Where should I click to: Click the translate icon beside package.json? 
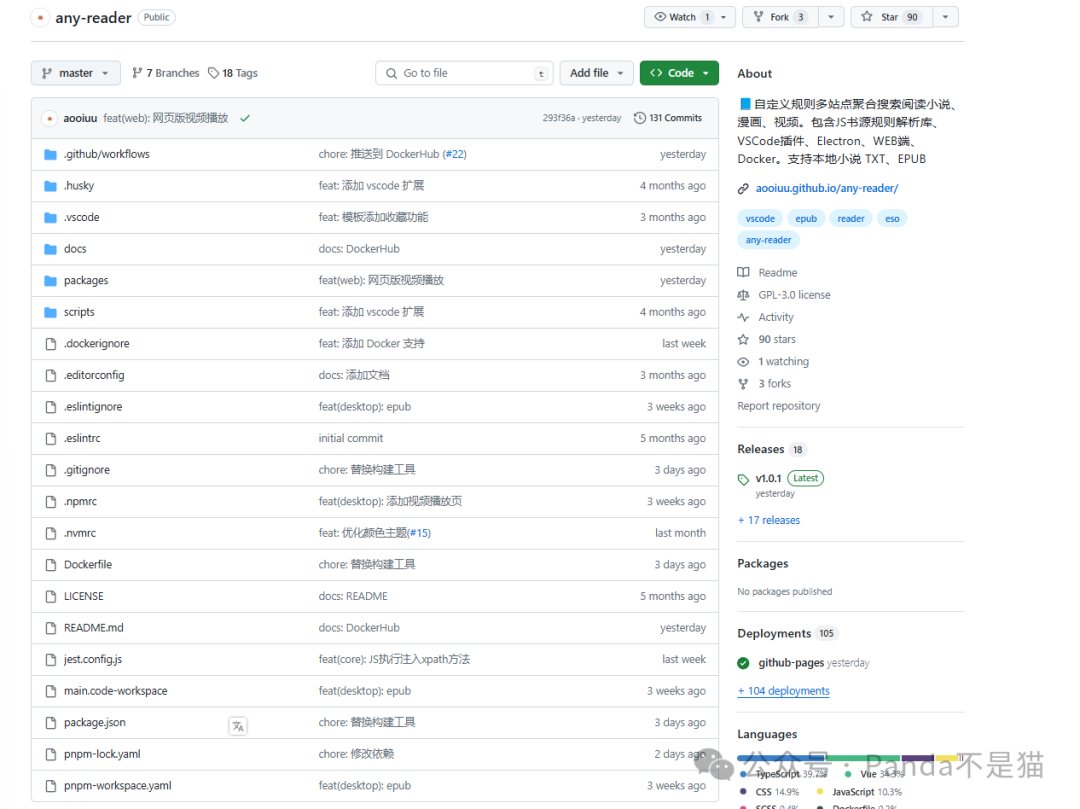(238, 726)
